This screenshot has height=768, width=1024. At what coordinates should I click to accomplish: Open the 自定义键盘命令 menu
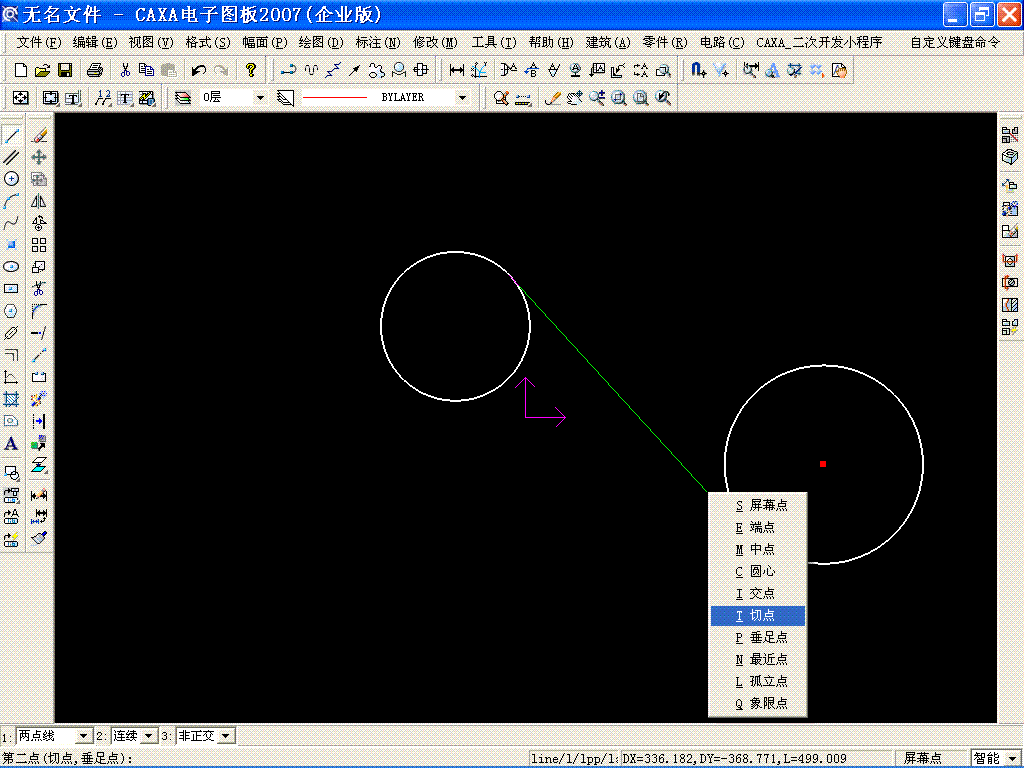coord(955,42)
